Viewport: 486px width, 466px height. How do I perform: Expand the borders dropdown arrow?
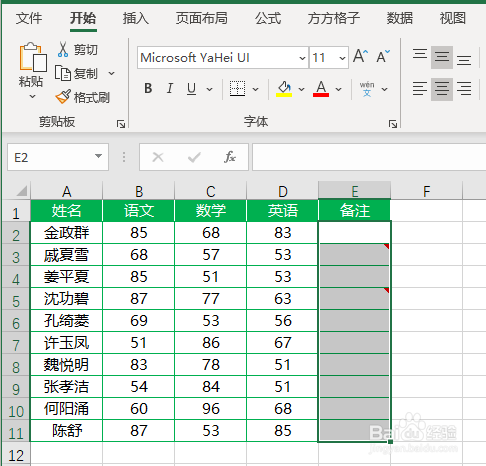[255, 89]
